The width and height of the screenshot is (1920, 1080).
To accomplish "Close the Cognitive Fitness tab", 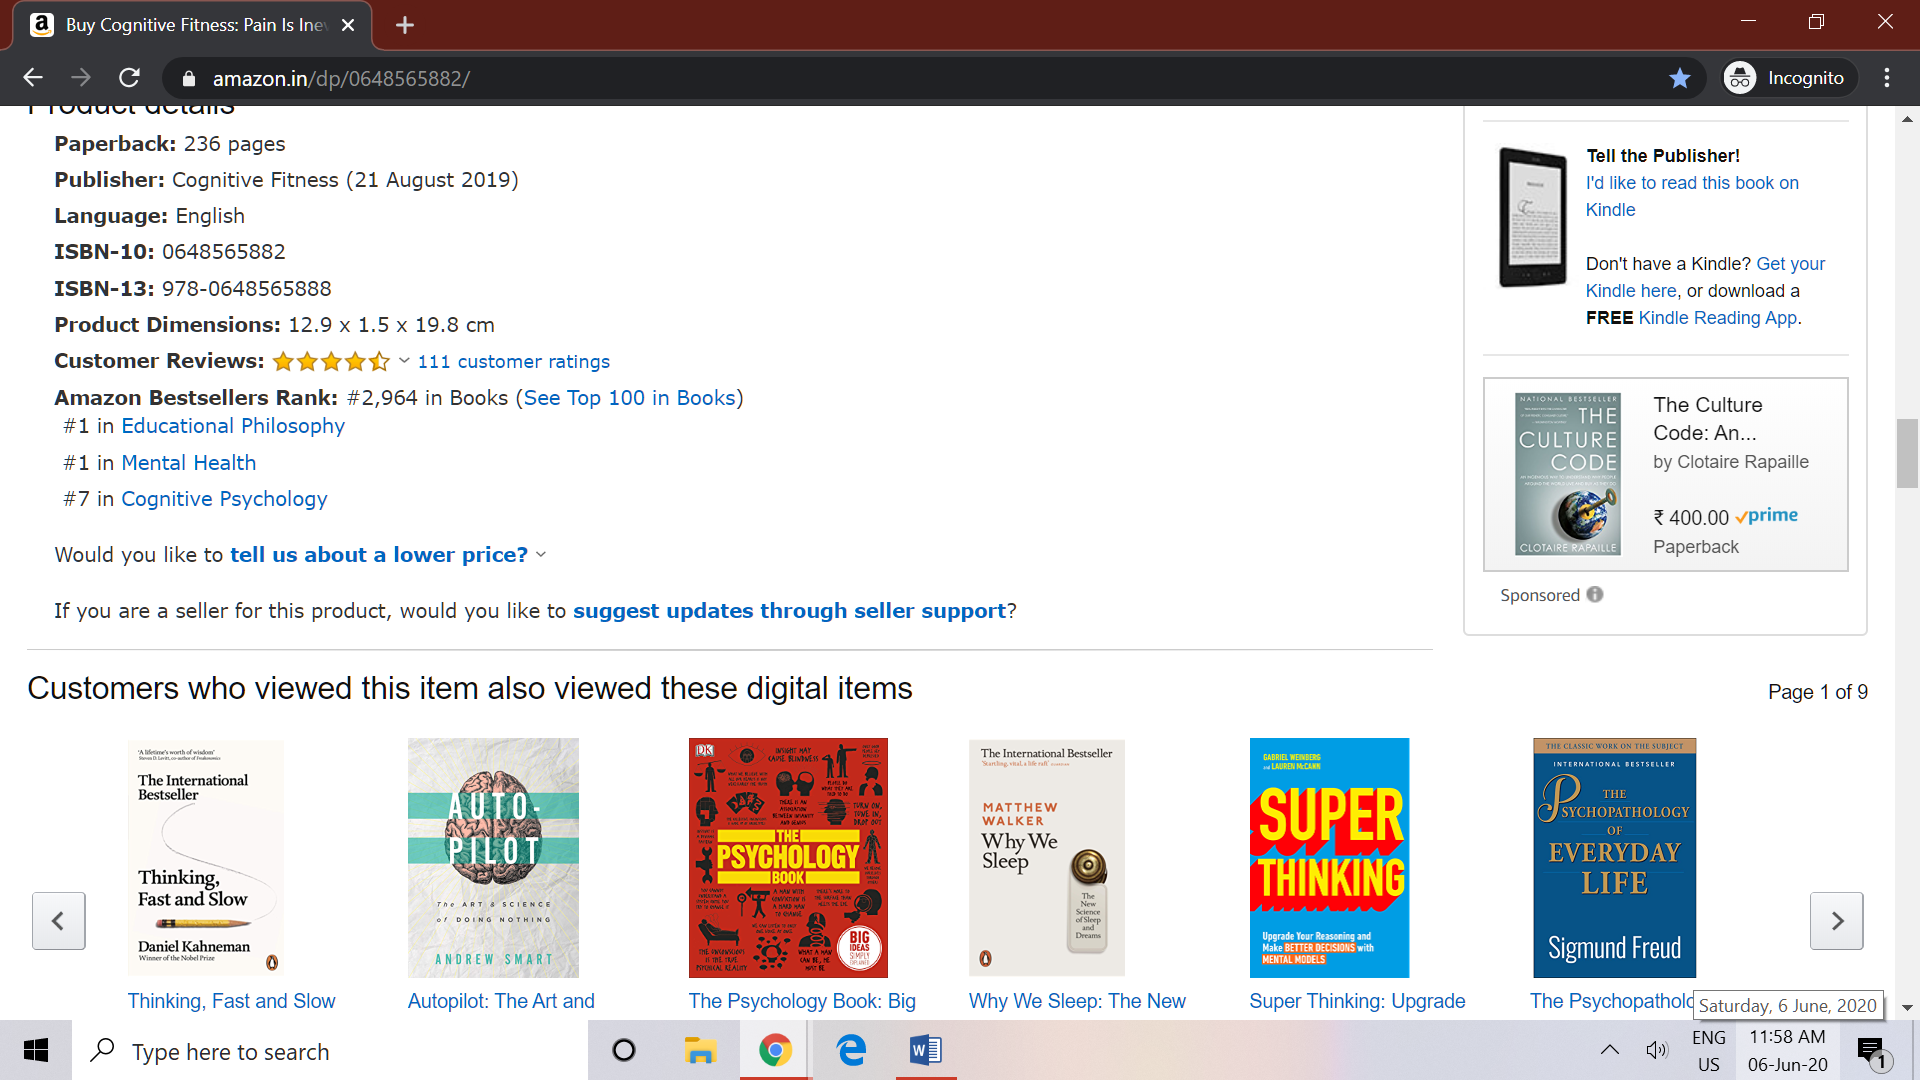I will (x=348, y=25).
